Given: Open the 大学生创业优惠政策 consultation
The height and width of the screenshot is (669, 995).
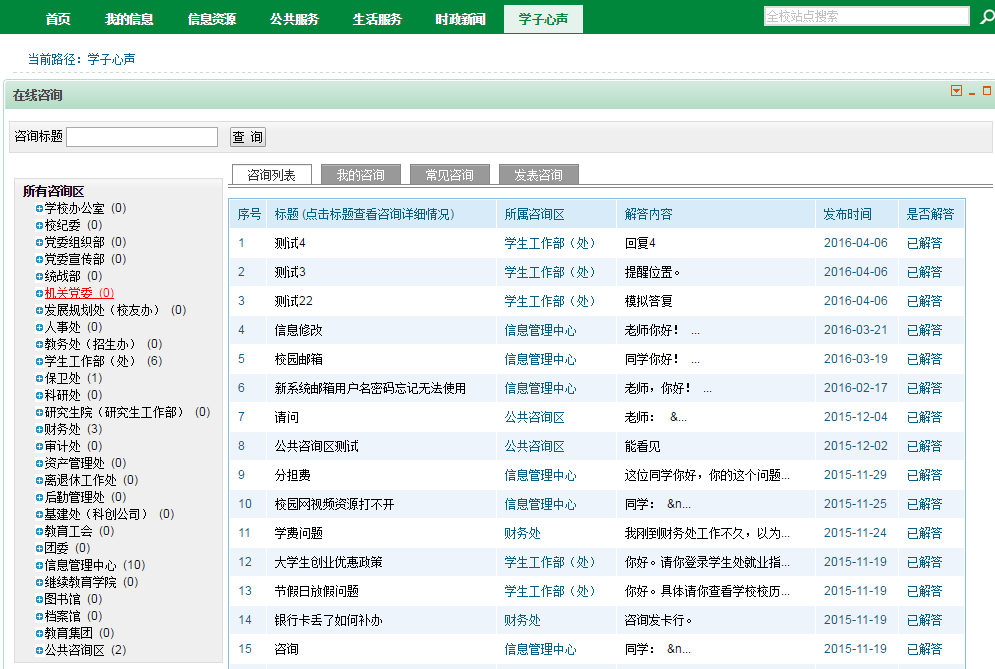Looking at the screenshot, I should pos(328,562).
